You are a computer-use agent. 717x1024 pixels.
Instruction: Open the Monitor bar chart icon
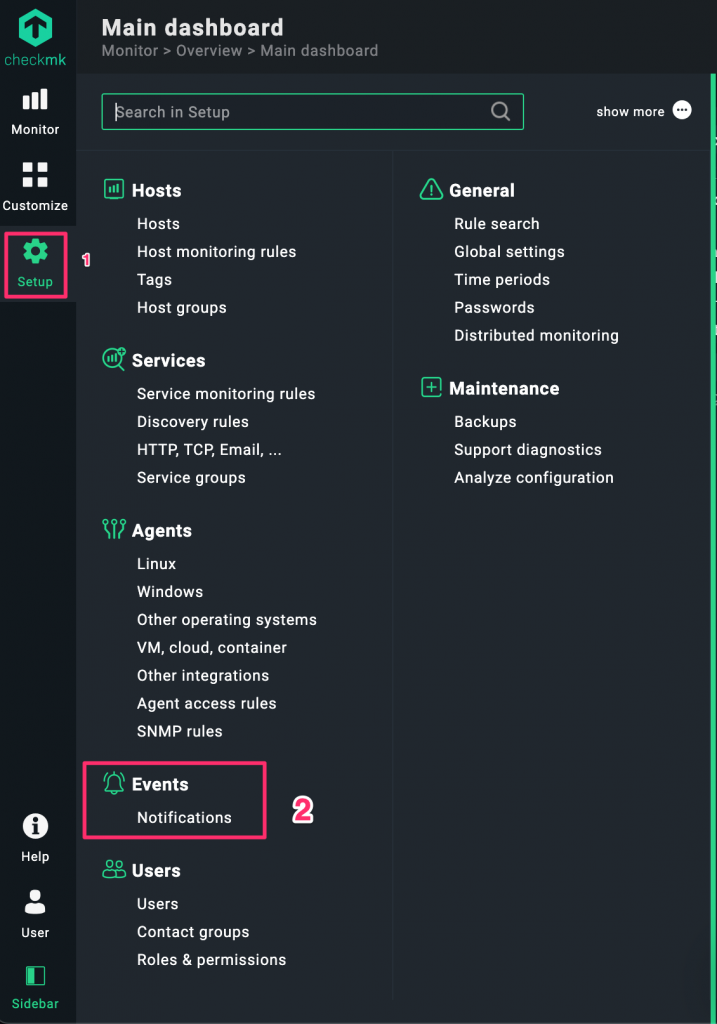click(x=35, y=100)
